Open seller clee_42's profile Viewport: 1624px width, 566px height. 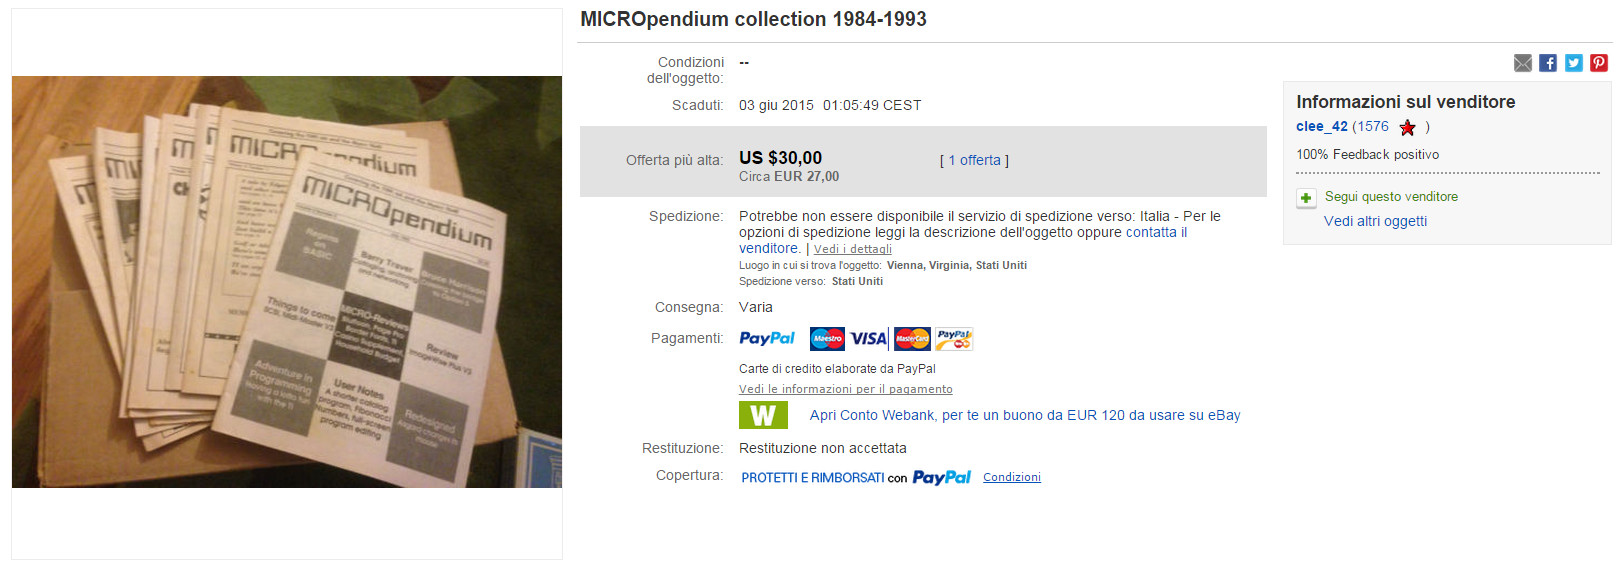coord(1321,127)
